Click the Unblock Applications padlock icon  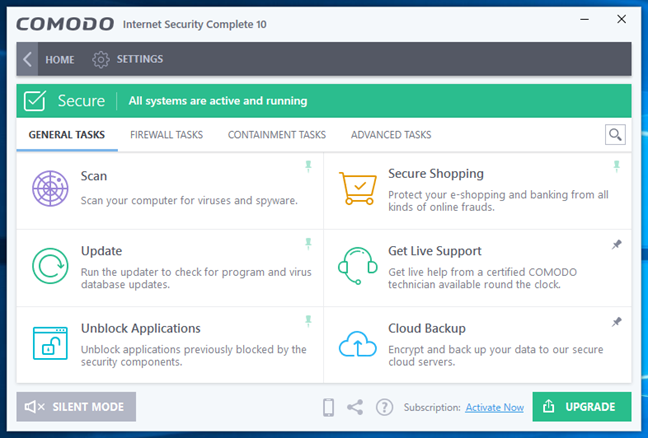tap(50, 343)
